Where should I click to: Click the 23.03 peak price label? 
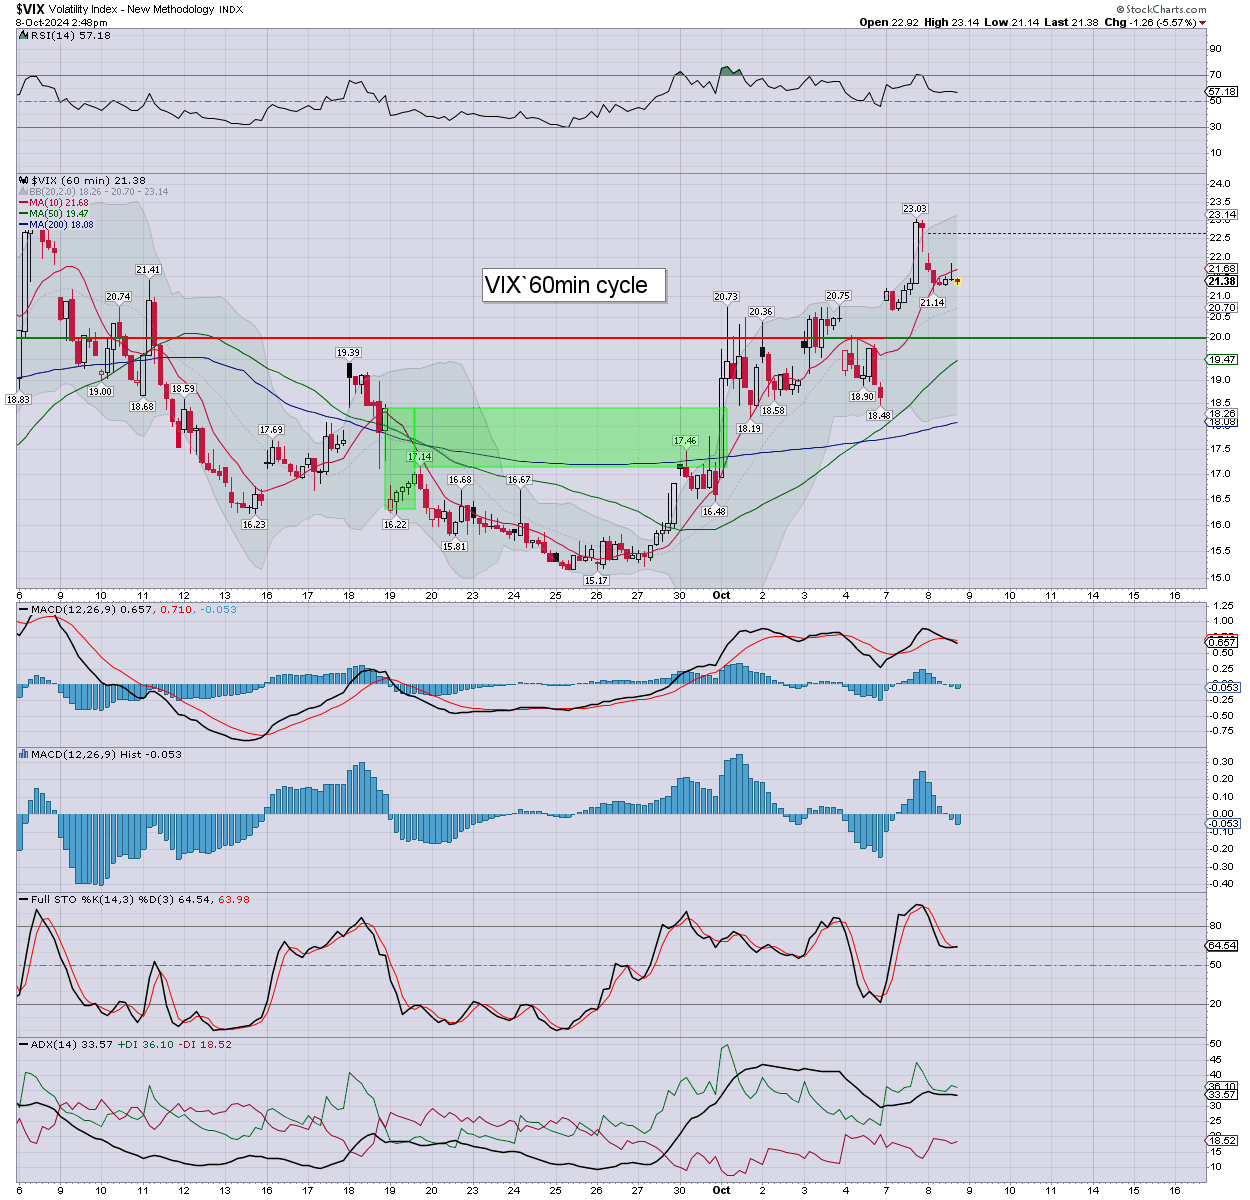click(914, 209)
